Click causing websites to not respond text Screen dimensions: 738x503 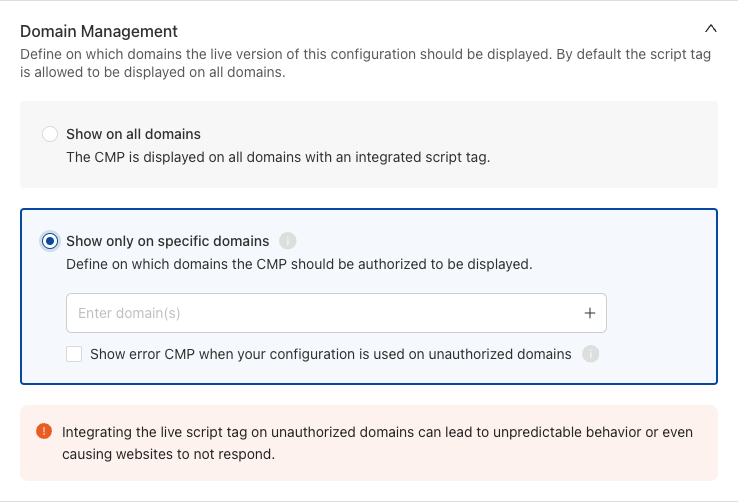(x=168, y=454)
